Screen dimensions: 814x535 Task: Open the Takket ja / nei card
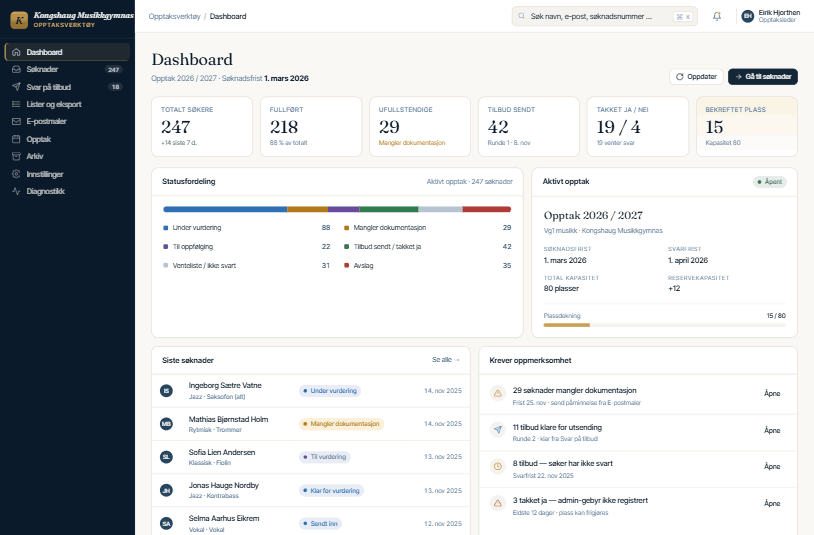pos(637,126)
